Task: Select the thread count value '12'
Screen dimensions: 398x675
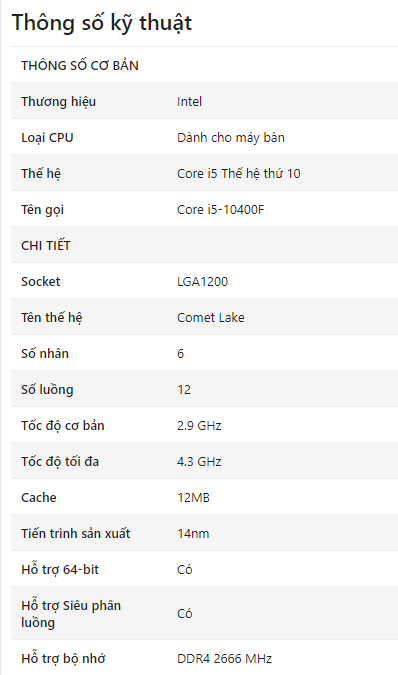Action: (x=184, y=390)
